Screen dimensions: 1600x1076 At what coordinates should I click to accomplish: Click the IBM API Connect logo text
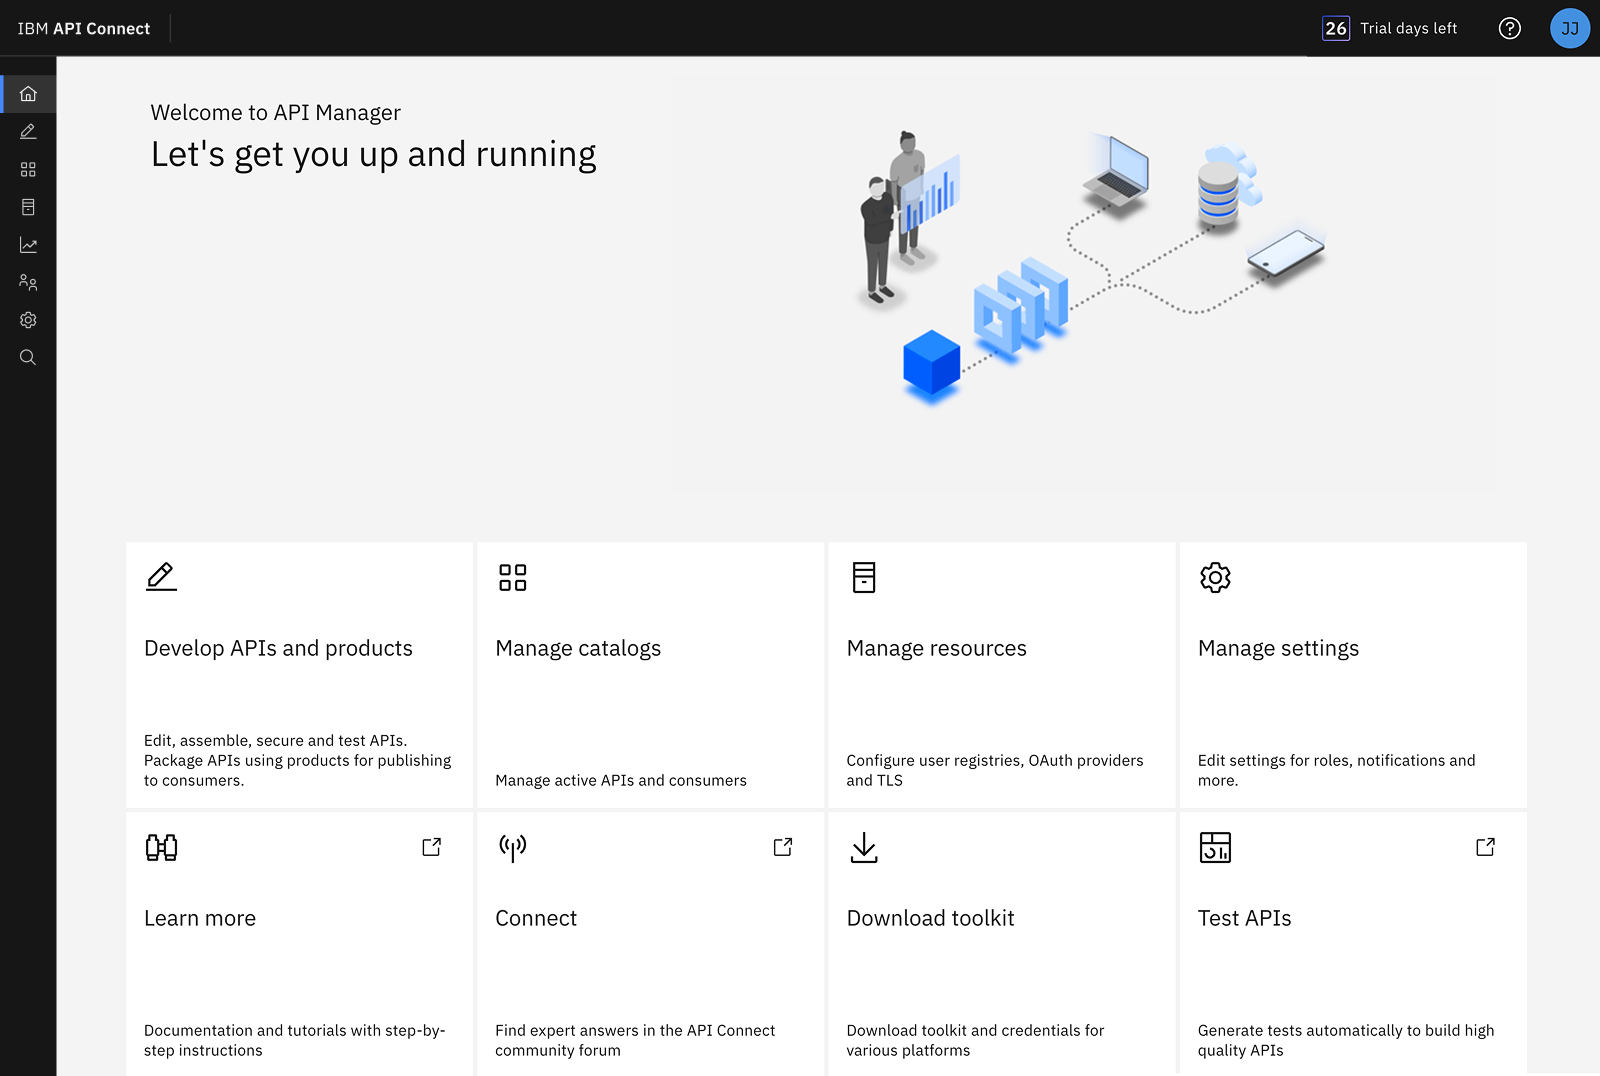pyautogui.click(x=84, y=28)
